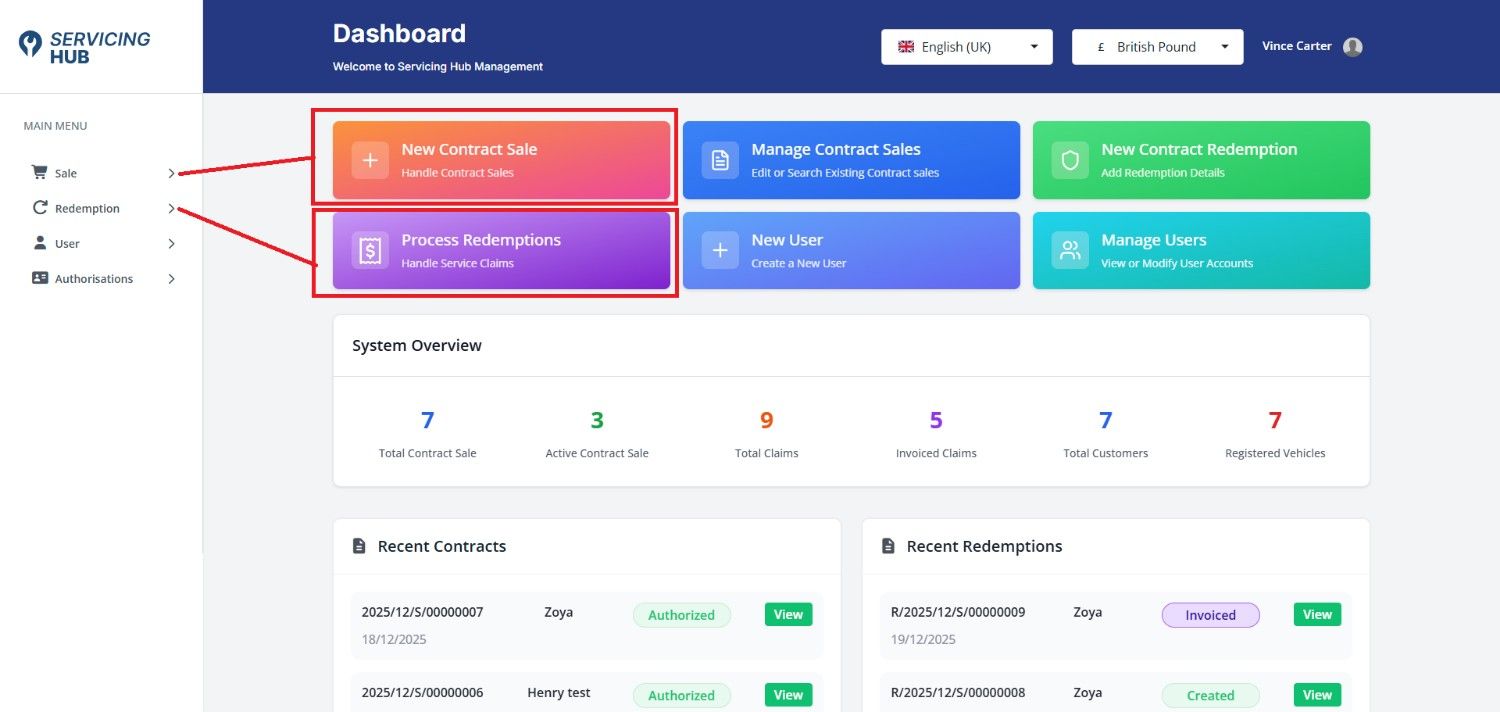The height and width of the screenshot is (712, 1500).
Task: Open the English (UK) language dropdown
Action: click(966, 47)
